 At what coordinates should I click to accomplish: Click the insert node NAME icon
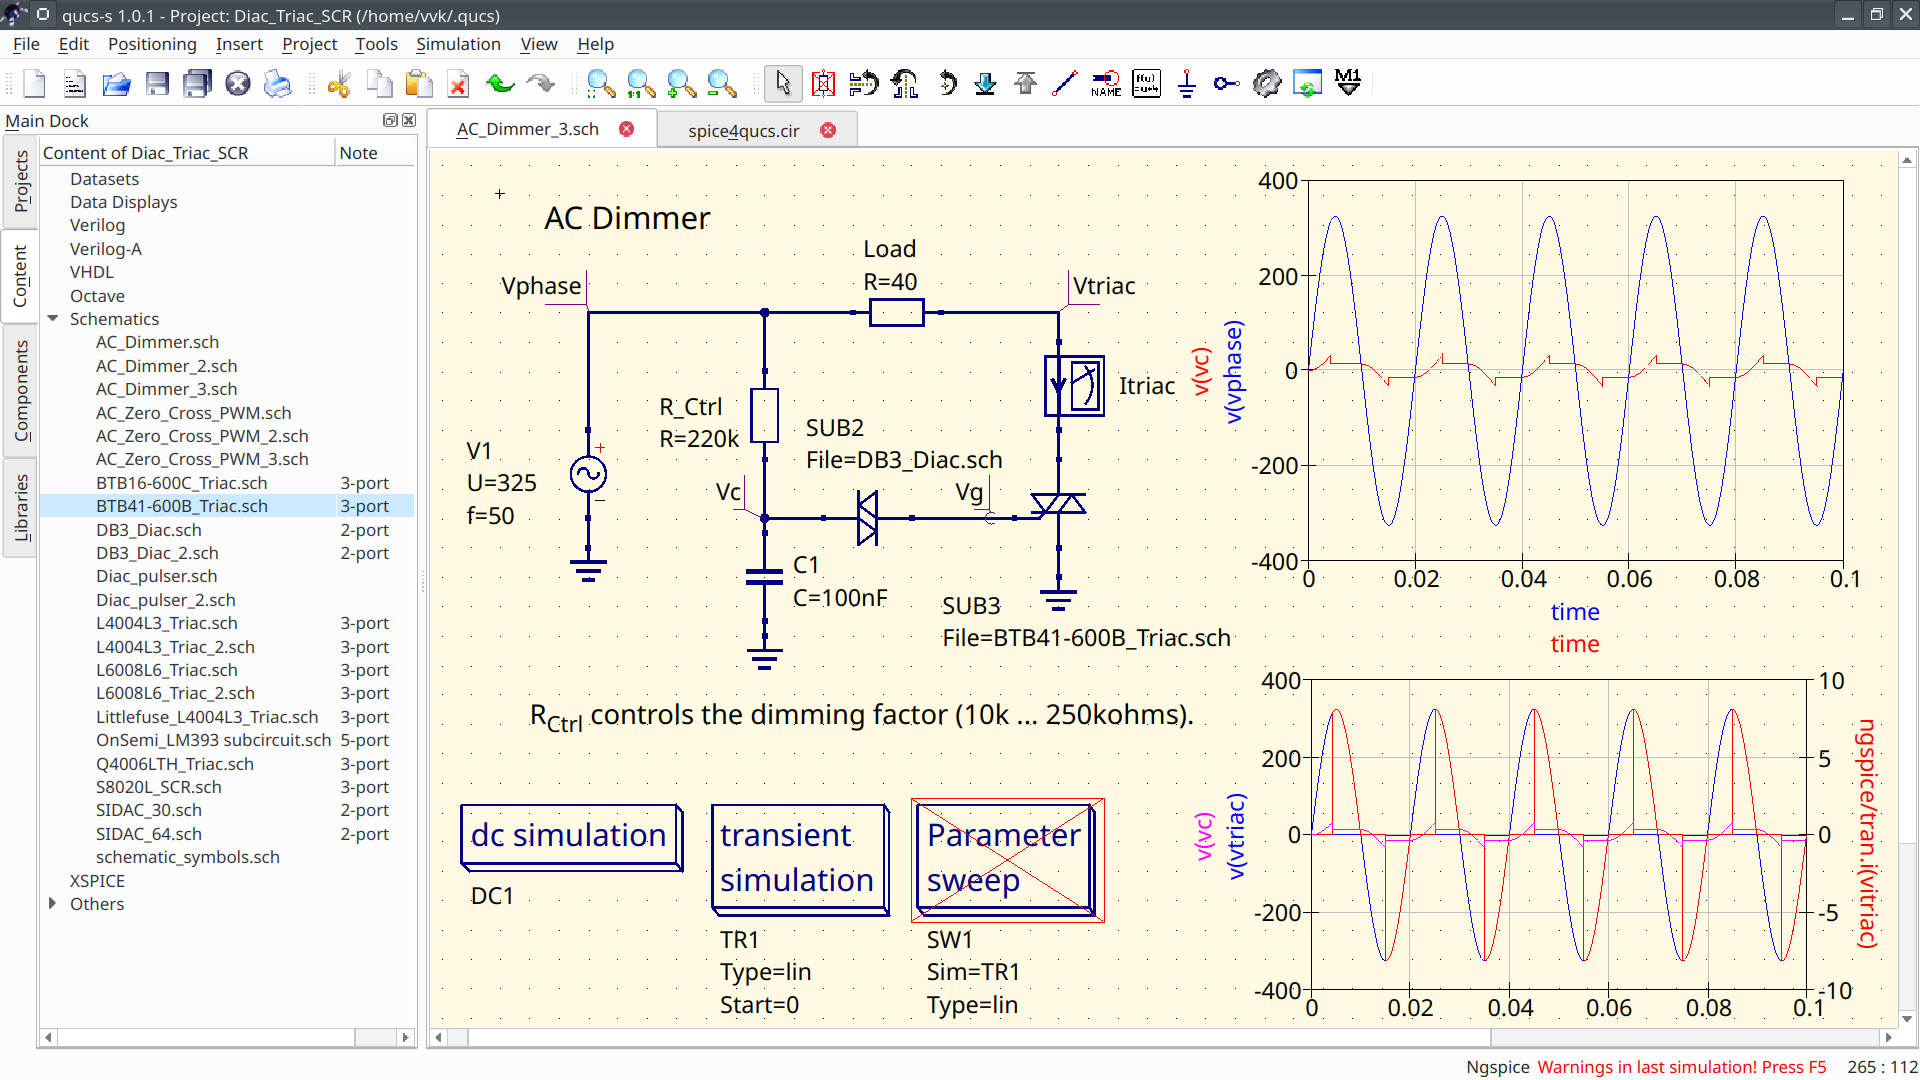point(1105,84)
